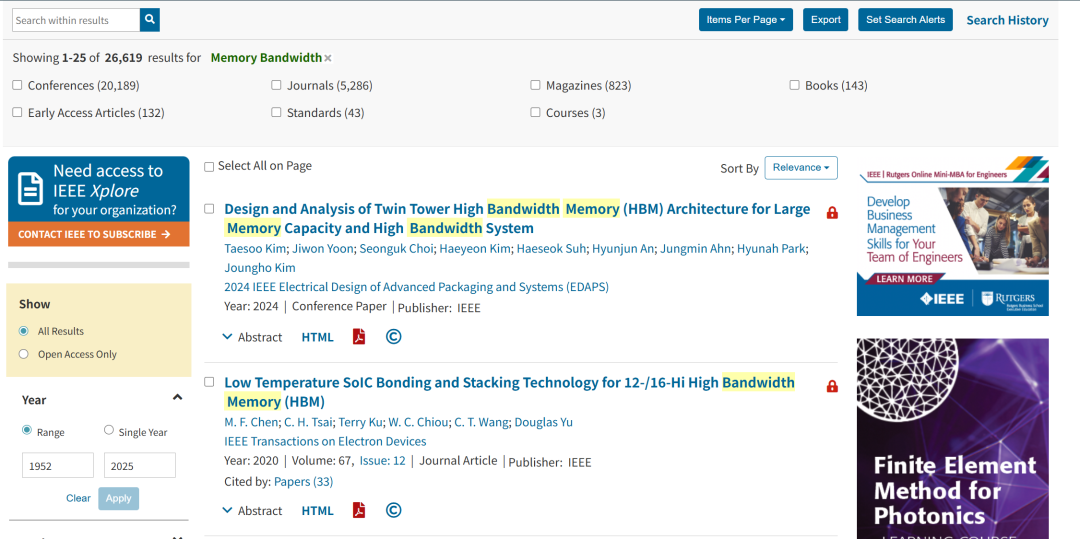Click copyright icon under SoIC Bonding article
The height and width of the screenshot is (539, 1080).
coord(393,510)
